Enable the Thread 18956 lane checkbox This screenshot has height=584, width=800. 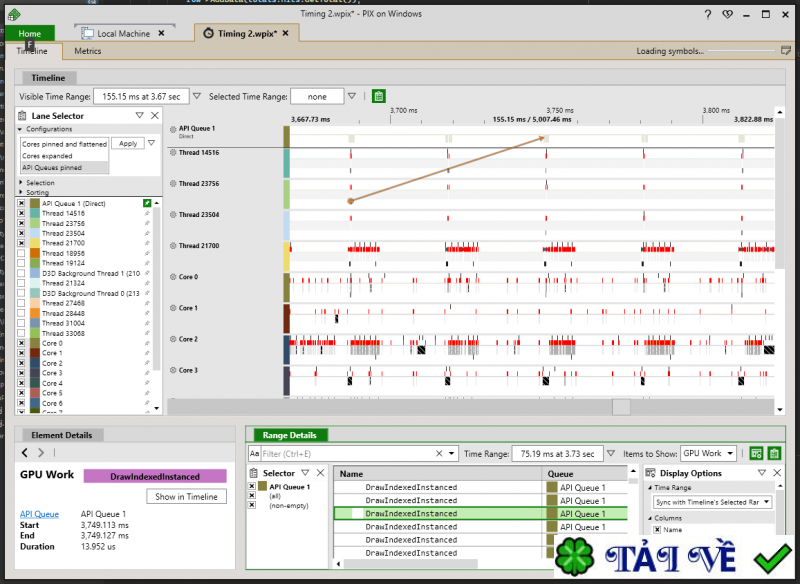pos(22,253)
